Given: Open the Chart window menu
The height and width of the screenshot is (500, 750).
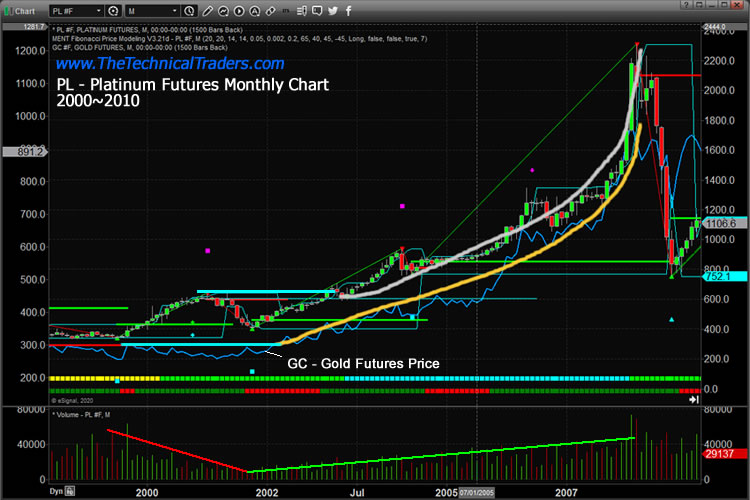Looking at the screenshot, I should 20,9.
